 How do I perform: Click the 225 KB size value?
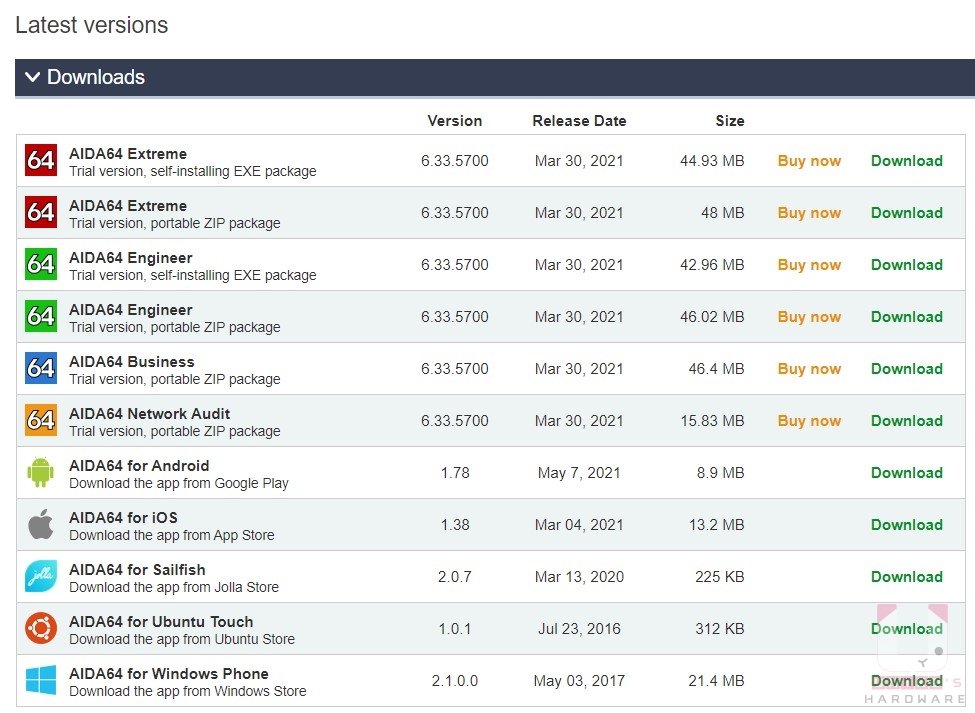click(719, 577)
